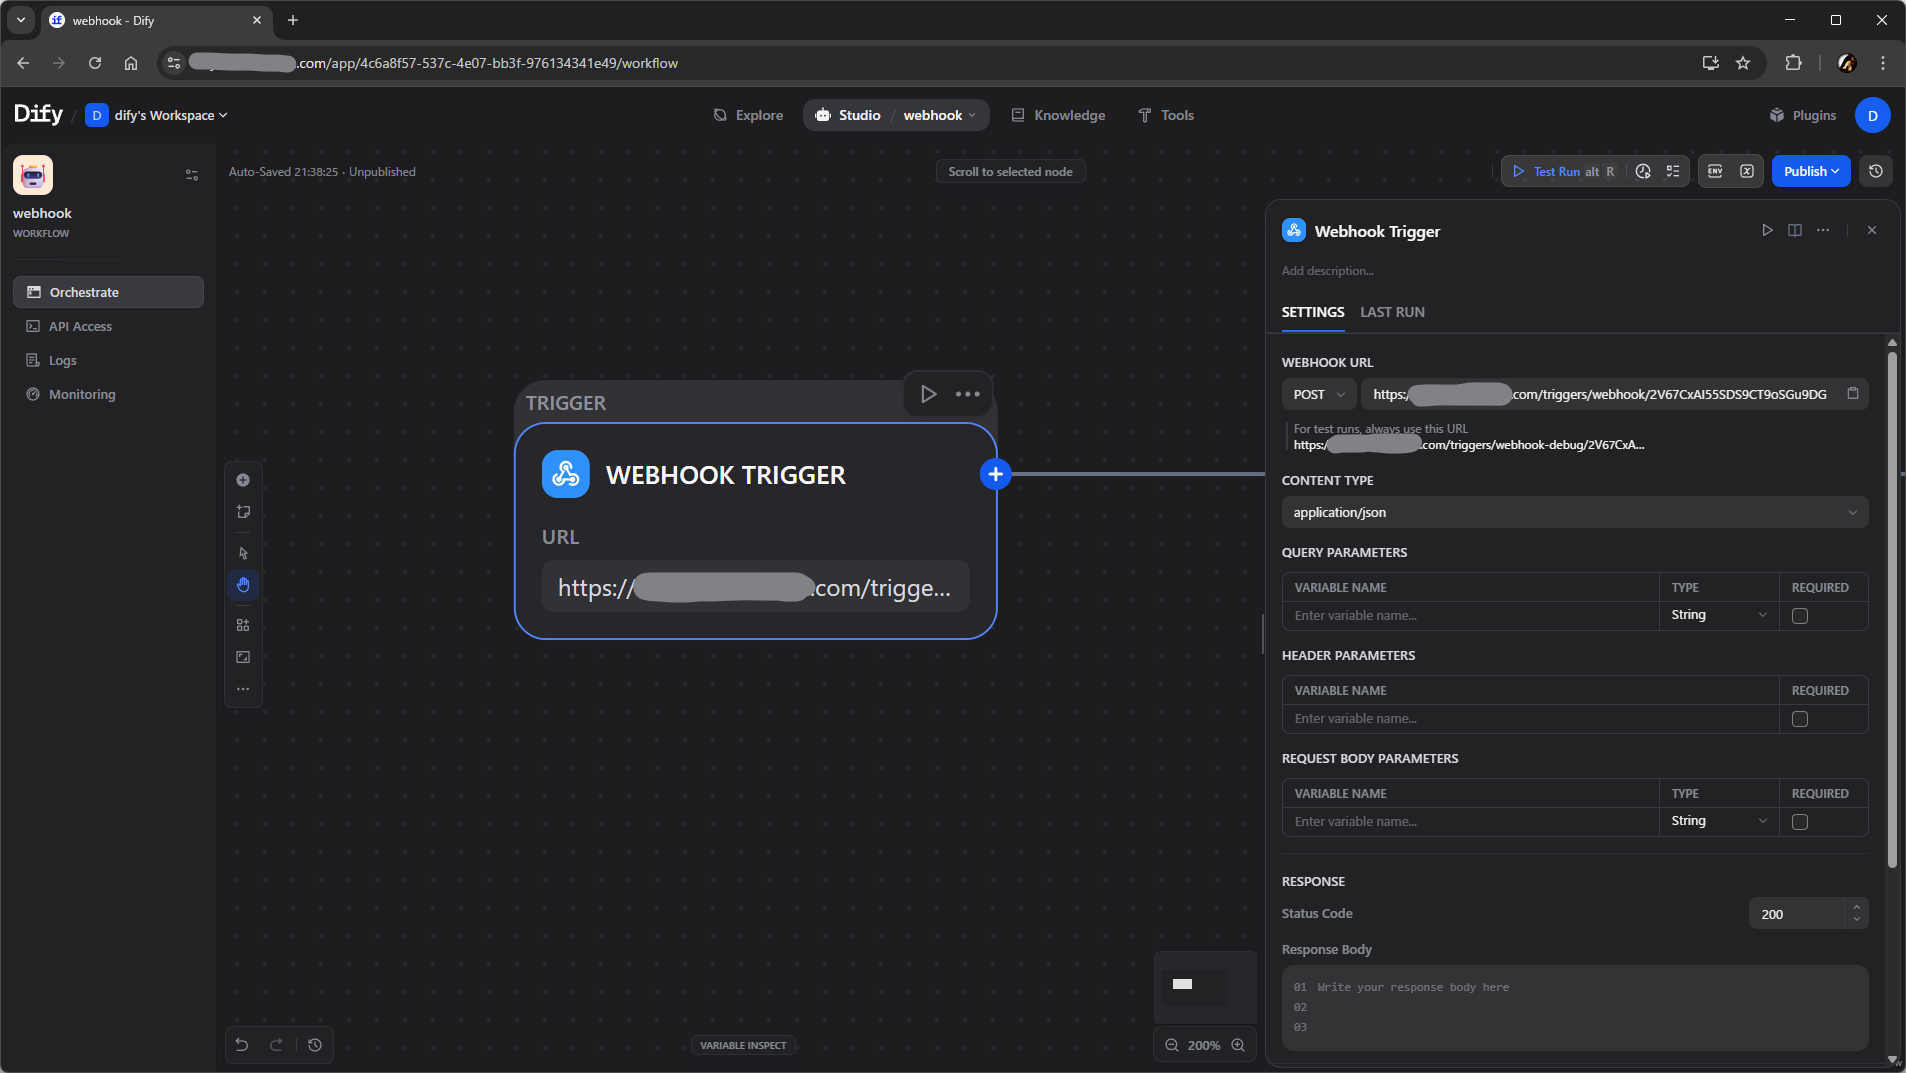Open the environment variables ENV icon
The width and height of the screenshot is (1906, 1073).
1715,171
